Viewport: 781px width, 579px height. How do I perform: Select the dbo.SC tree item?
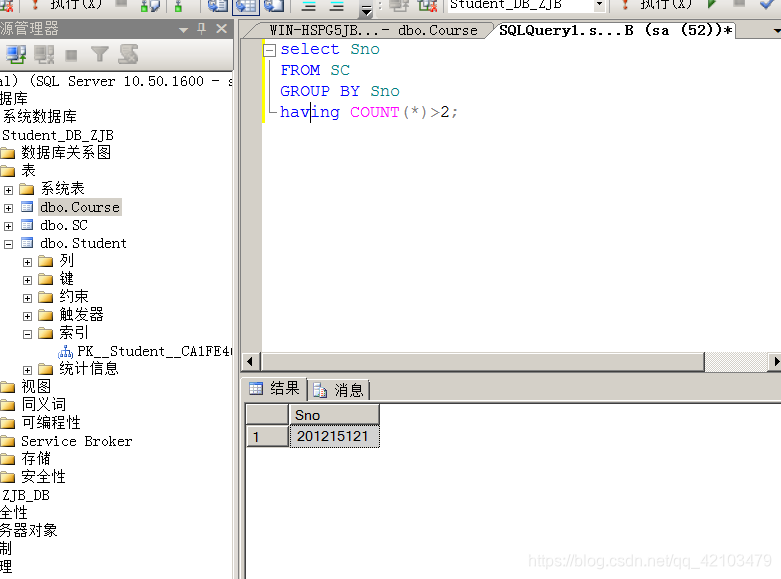[x=64, y=225]
